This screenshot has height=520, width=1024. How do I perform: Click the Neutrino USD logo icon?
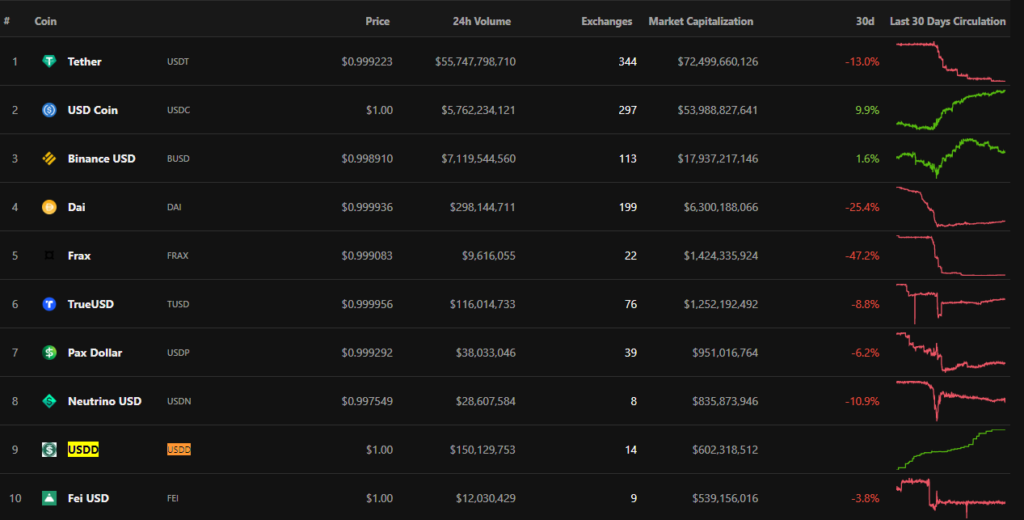[x=48, y=401]
